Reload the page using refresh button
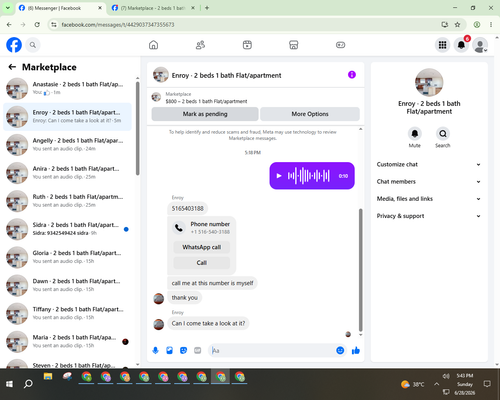This screenshot has height=400, width=500. [37, 24]
